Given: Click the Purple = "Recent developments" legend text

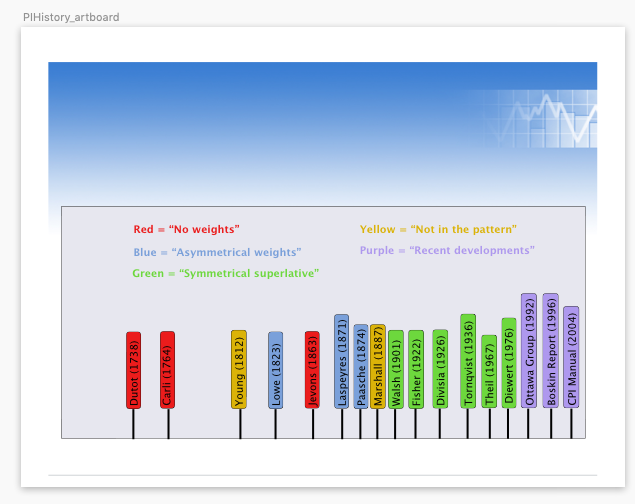Looking at the screenshot, I should pyautogui.click(x=447, y=251).
